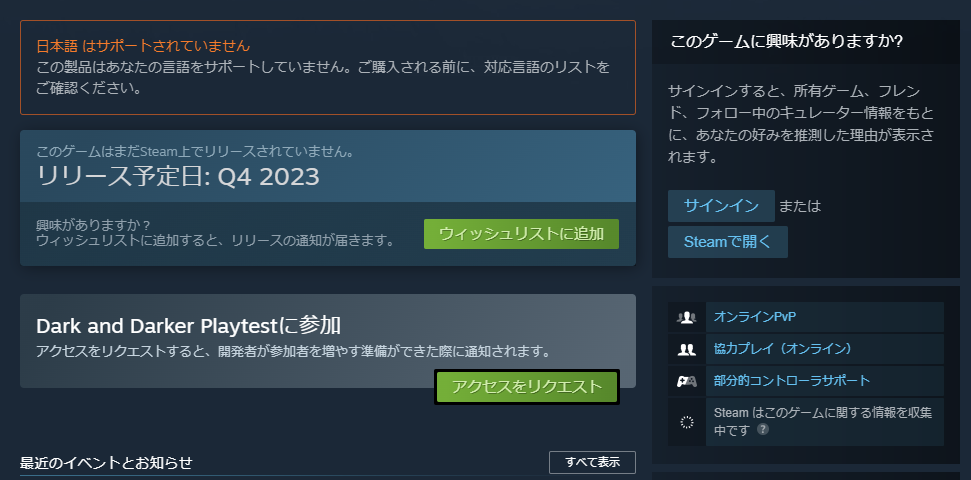Click the partial controller support gamepad icon
The height and width of the screenshot is (480, 971).
(686, 381)
